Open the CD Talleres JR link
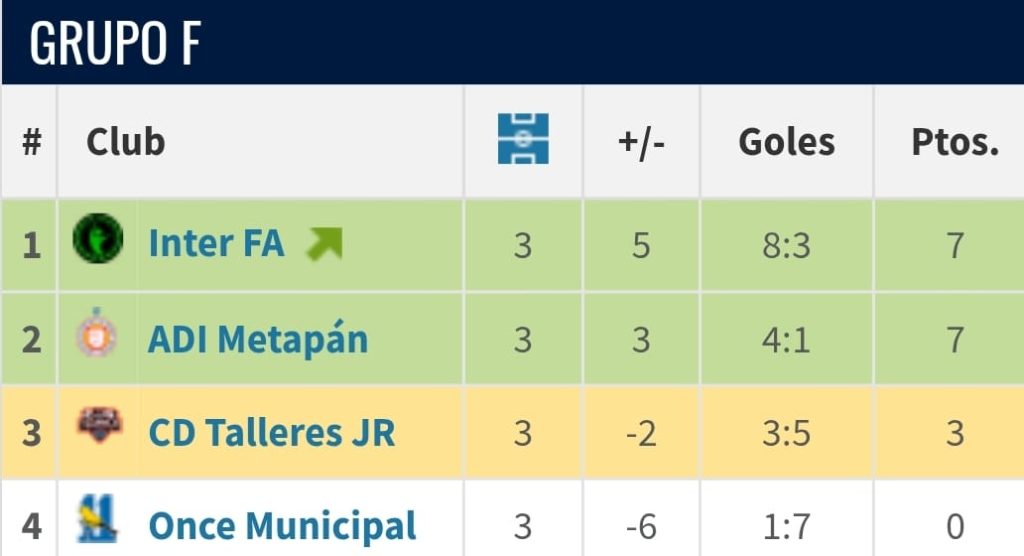The width and height of the screenshot is (1024, 556). [271, 433]
